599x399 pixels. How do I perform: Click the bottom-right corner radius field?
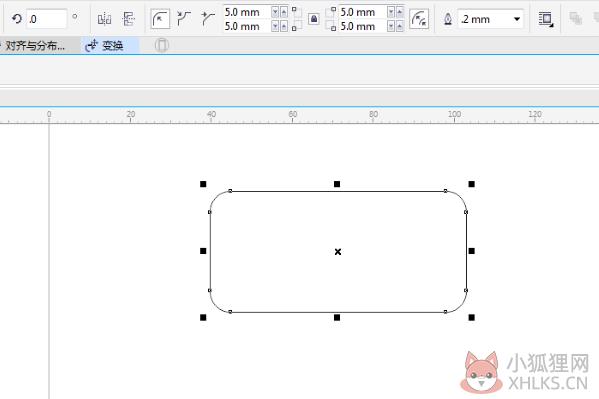[x=363, y=26]
